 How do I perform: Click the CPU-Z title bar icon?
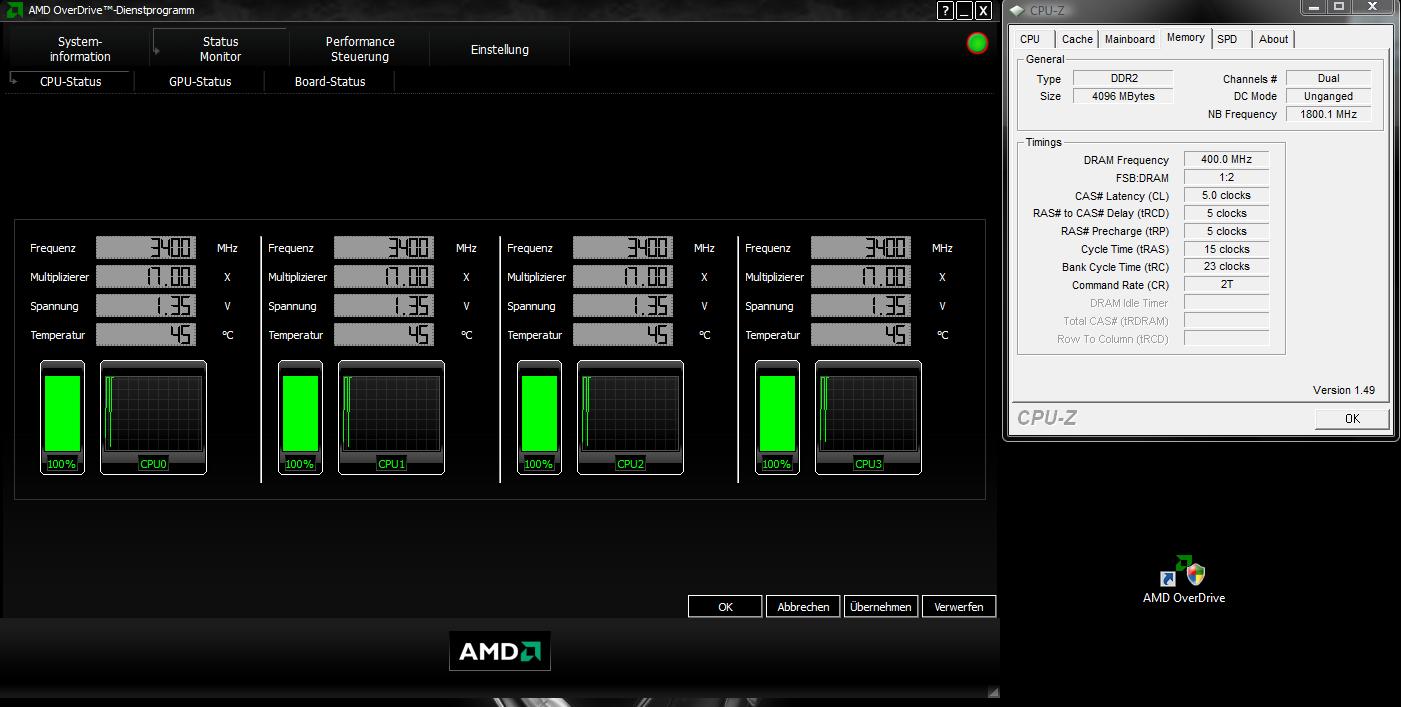pyautogui.click(x=1017, y=10)
